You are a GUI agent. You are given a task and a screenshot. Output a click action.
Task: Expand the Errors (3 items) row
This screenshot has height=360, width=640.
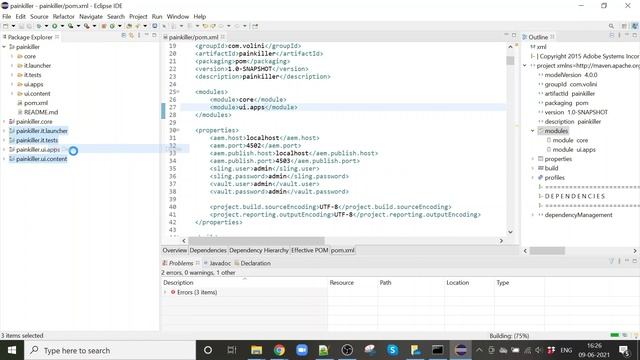point(165,292)
